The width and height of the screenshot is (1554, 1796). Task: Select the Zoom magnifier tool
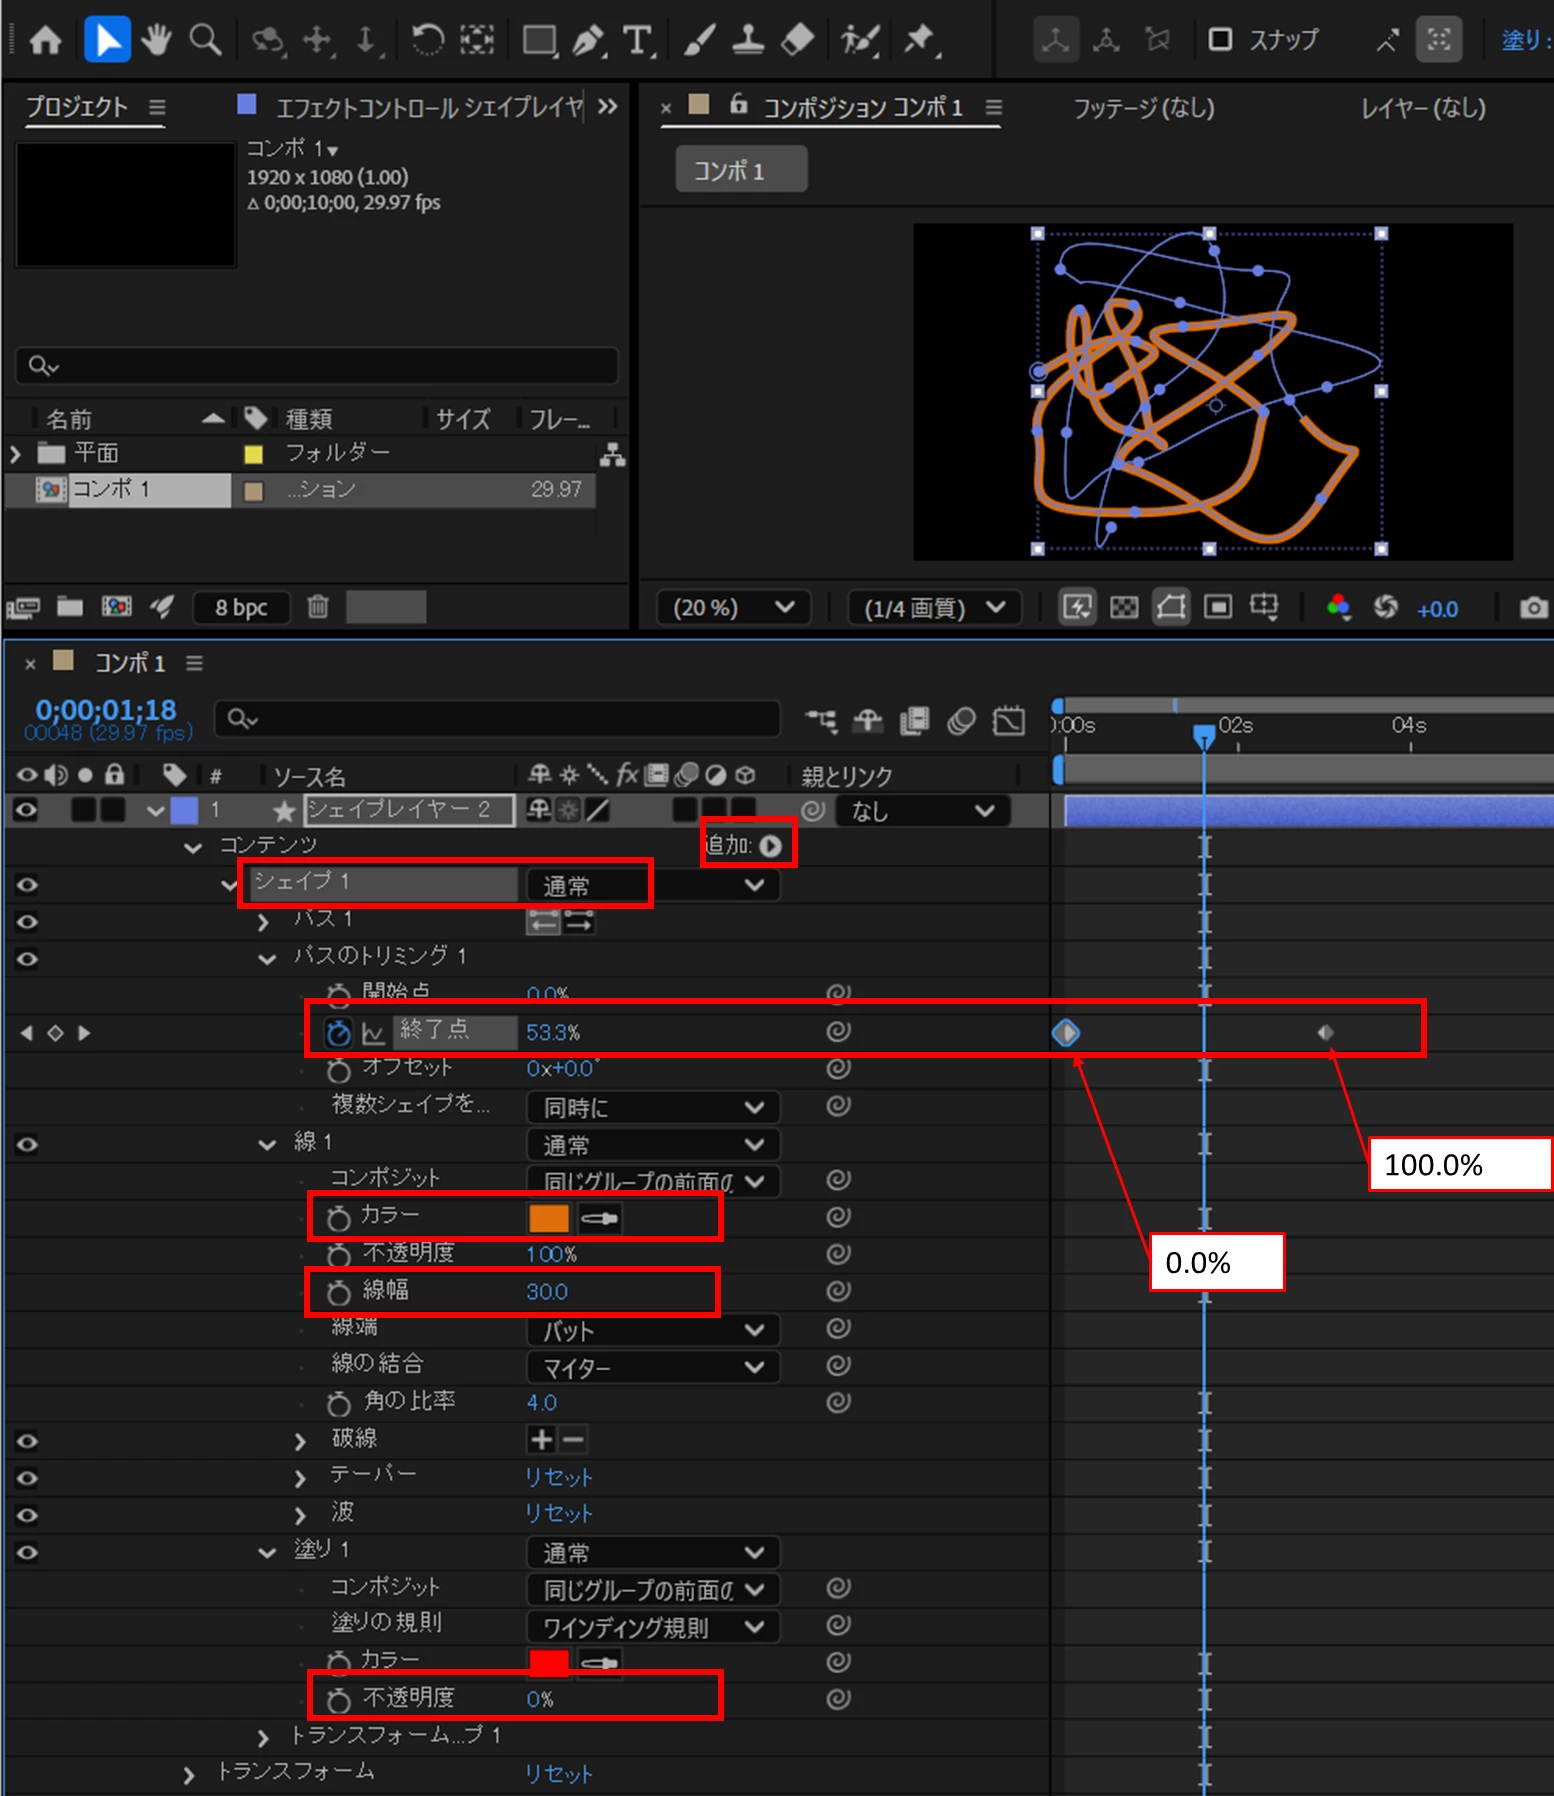(x=206, y=40)
